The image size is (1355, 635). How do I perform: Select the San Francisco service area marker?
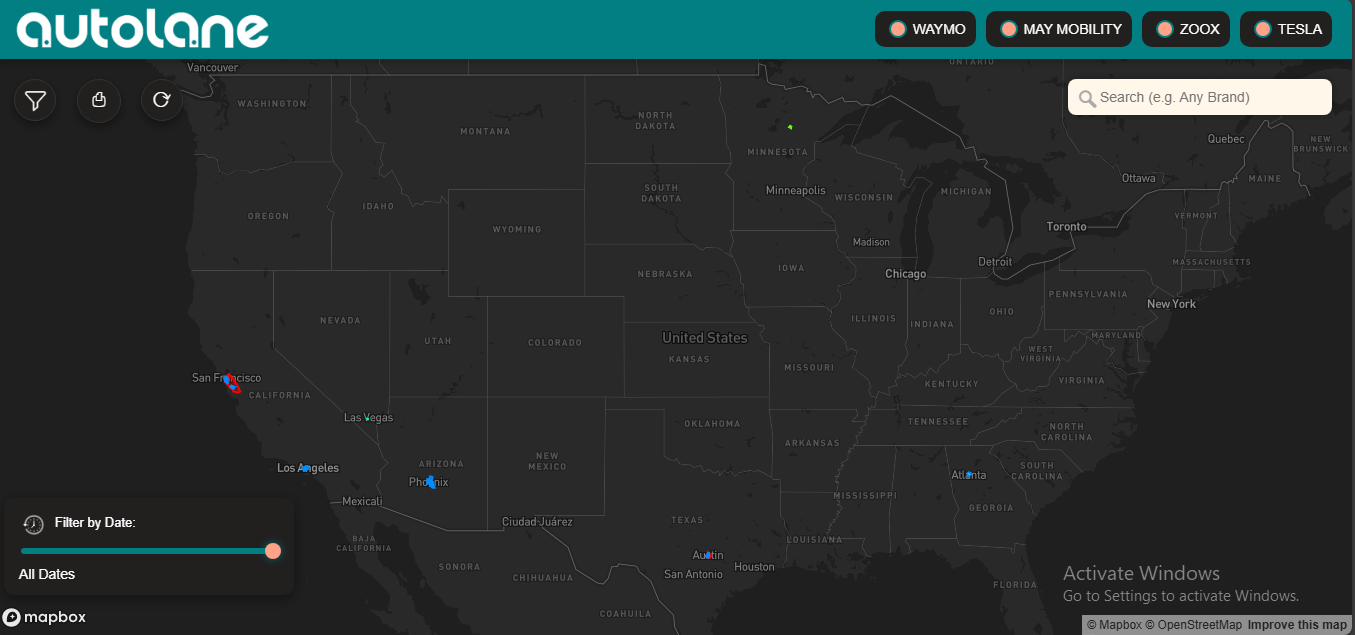click(231, 383)
